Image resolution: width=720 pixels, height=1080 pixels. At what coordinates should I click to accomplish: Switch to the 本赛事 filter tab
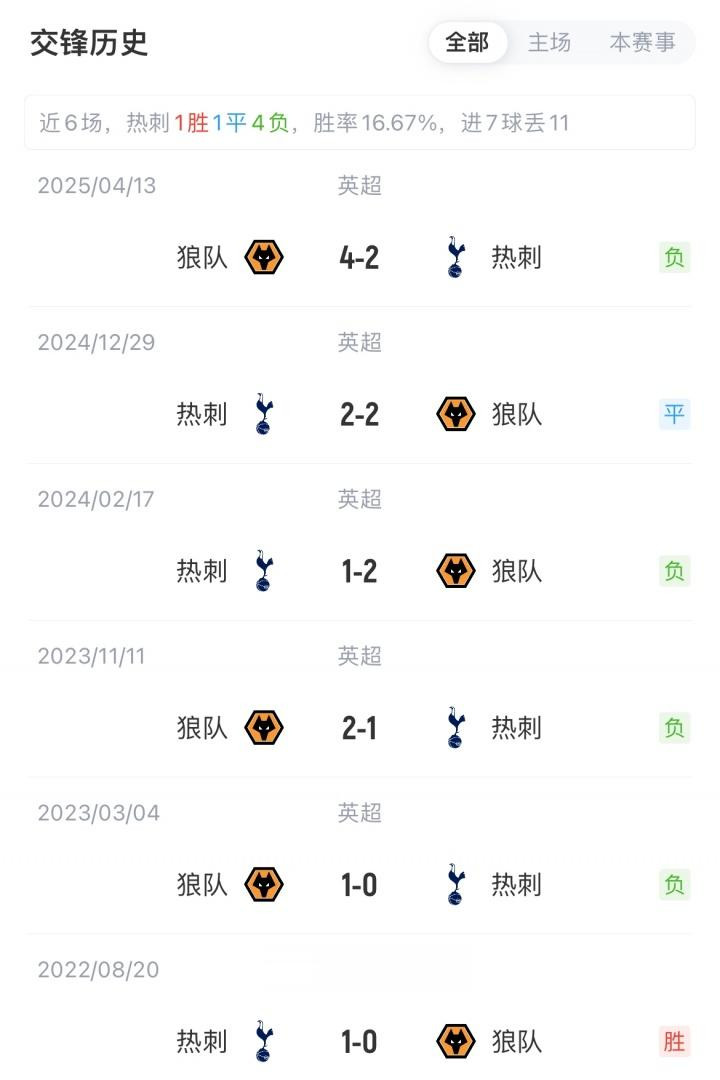pyautogui.click(x=642, y=43)
